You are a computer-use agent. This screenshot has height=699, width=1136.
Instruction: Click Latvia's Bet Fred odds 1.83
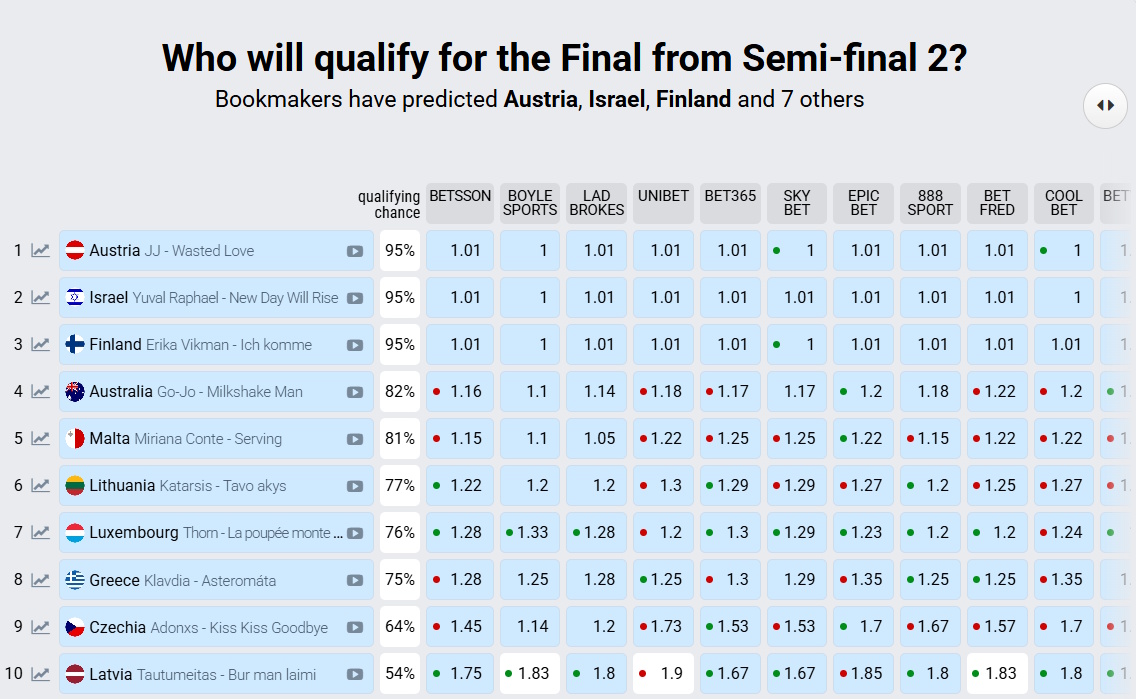[x=997, y=674]
